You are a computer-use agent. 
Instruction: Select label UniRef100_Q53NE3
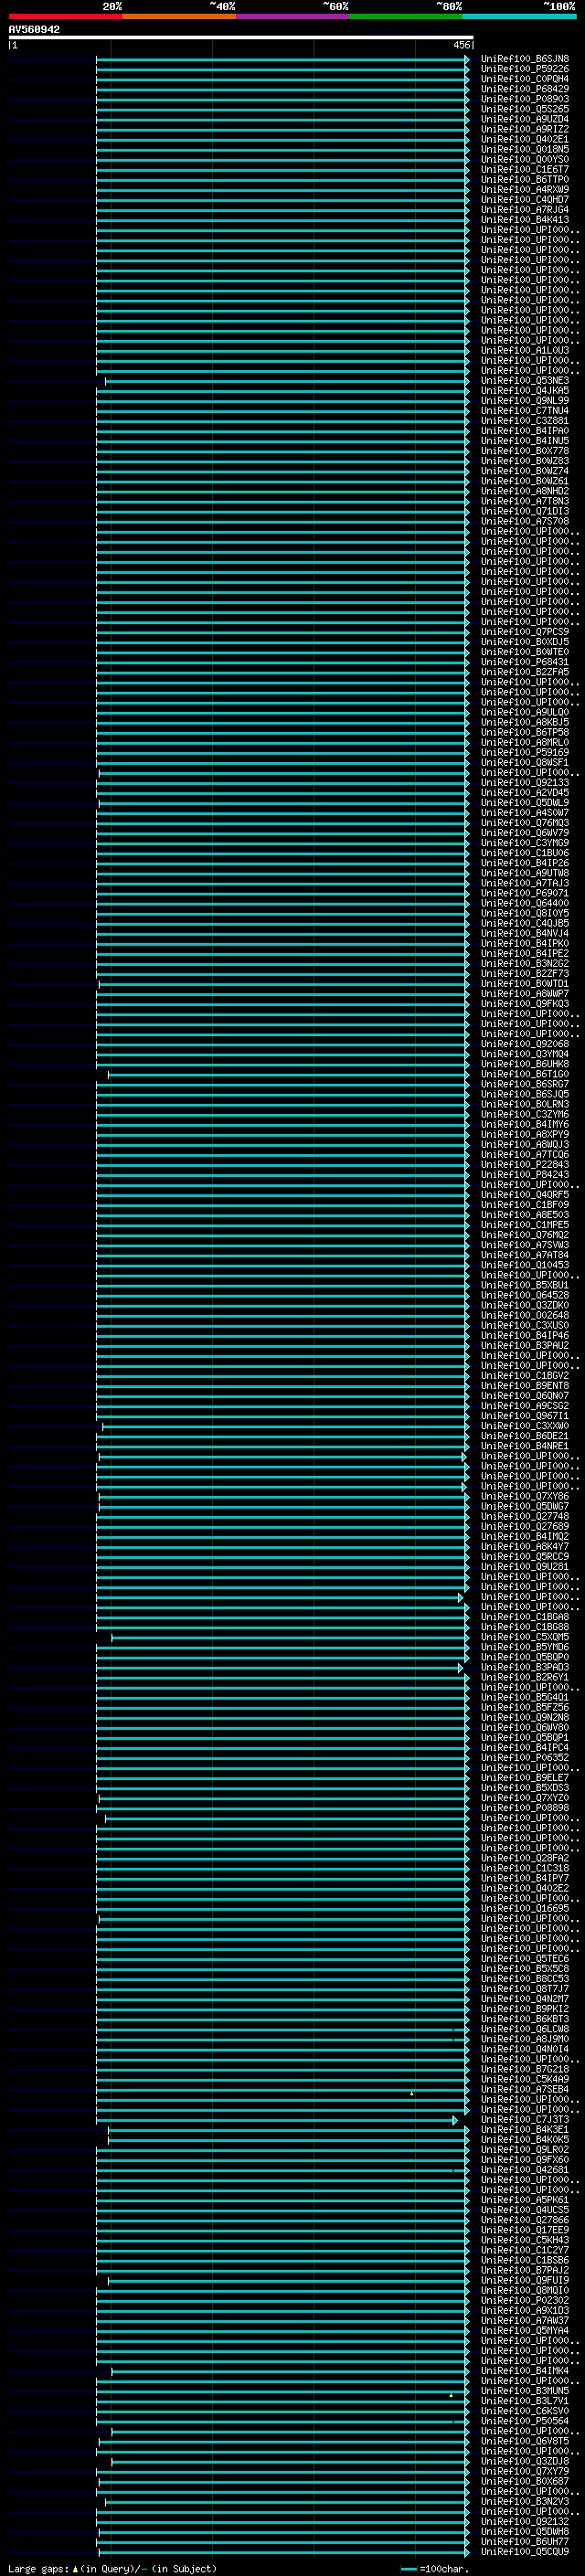[525, 381]
